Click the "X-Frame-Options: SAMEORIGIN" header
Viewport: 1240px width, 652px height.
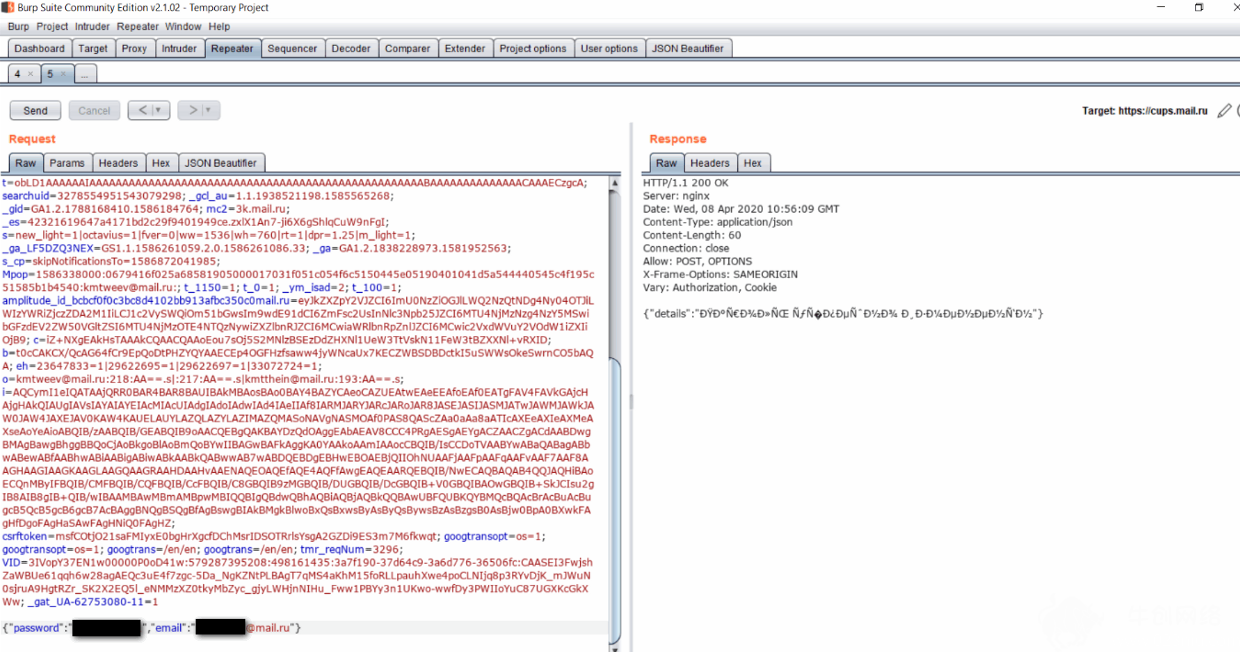(718, 274)
